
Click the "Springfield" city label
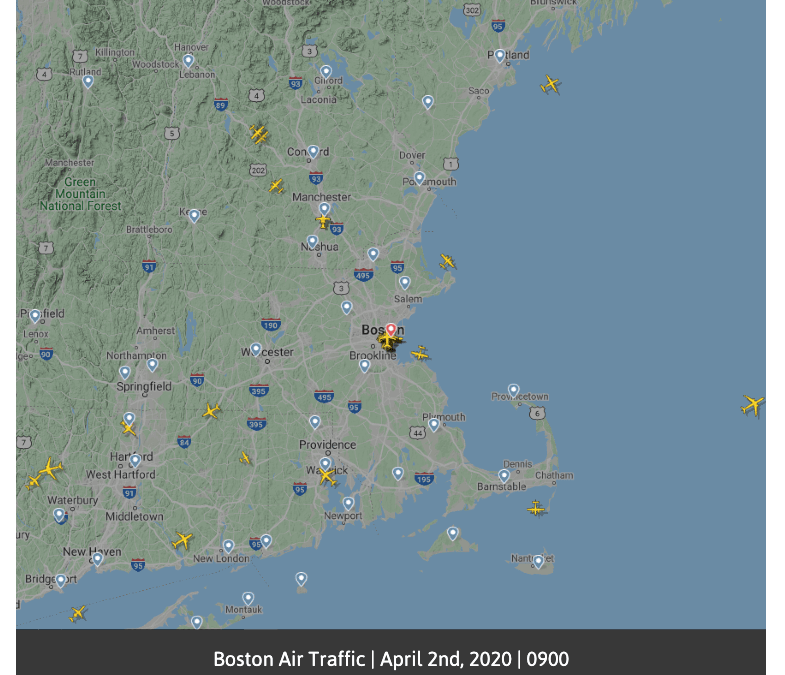144,387
